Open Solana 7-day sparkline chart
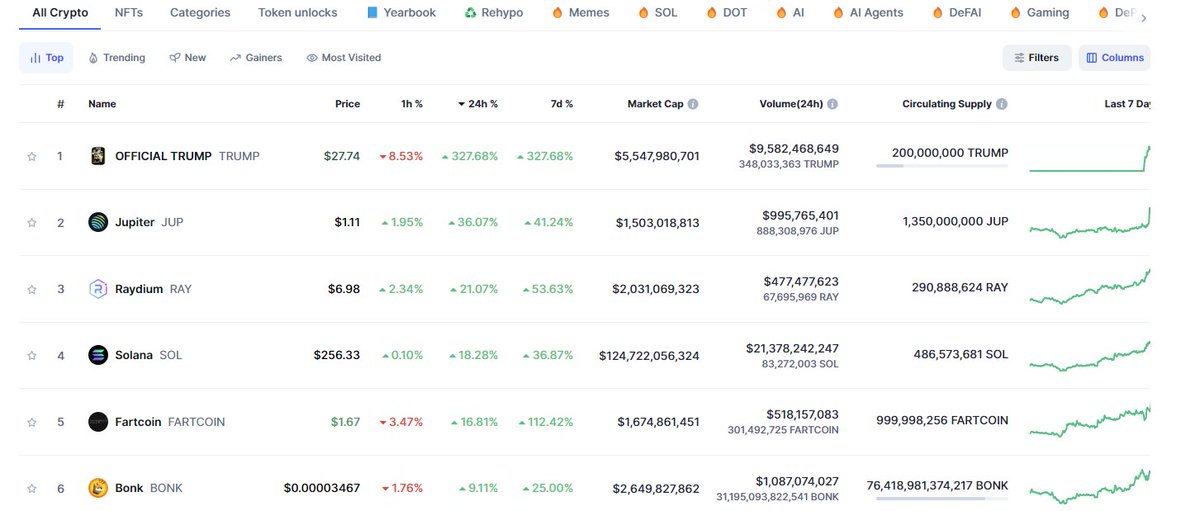 pyautogui.click(x=1090, y=355)
